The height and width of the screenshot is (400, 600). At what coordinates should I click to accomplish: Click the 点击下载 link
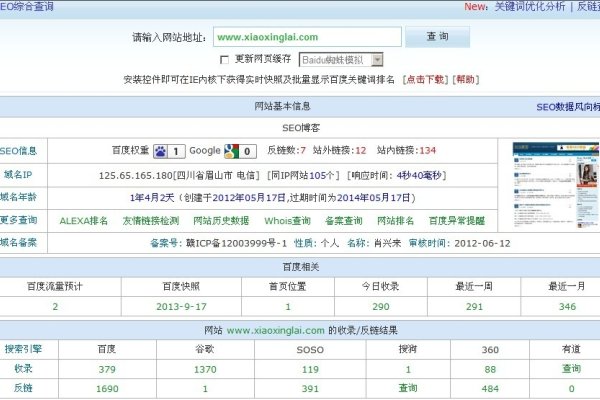(425, 80)
